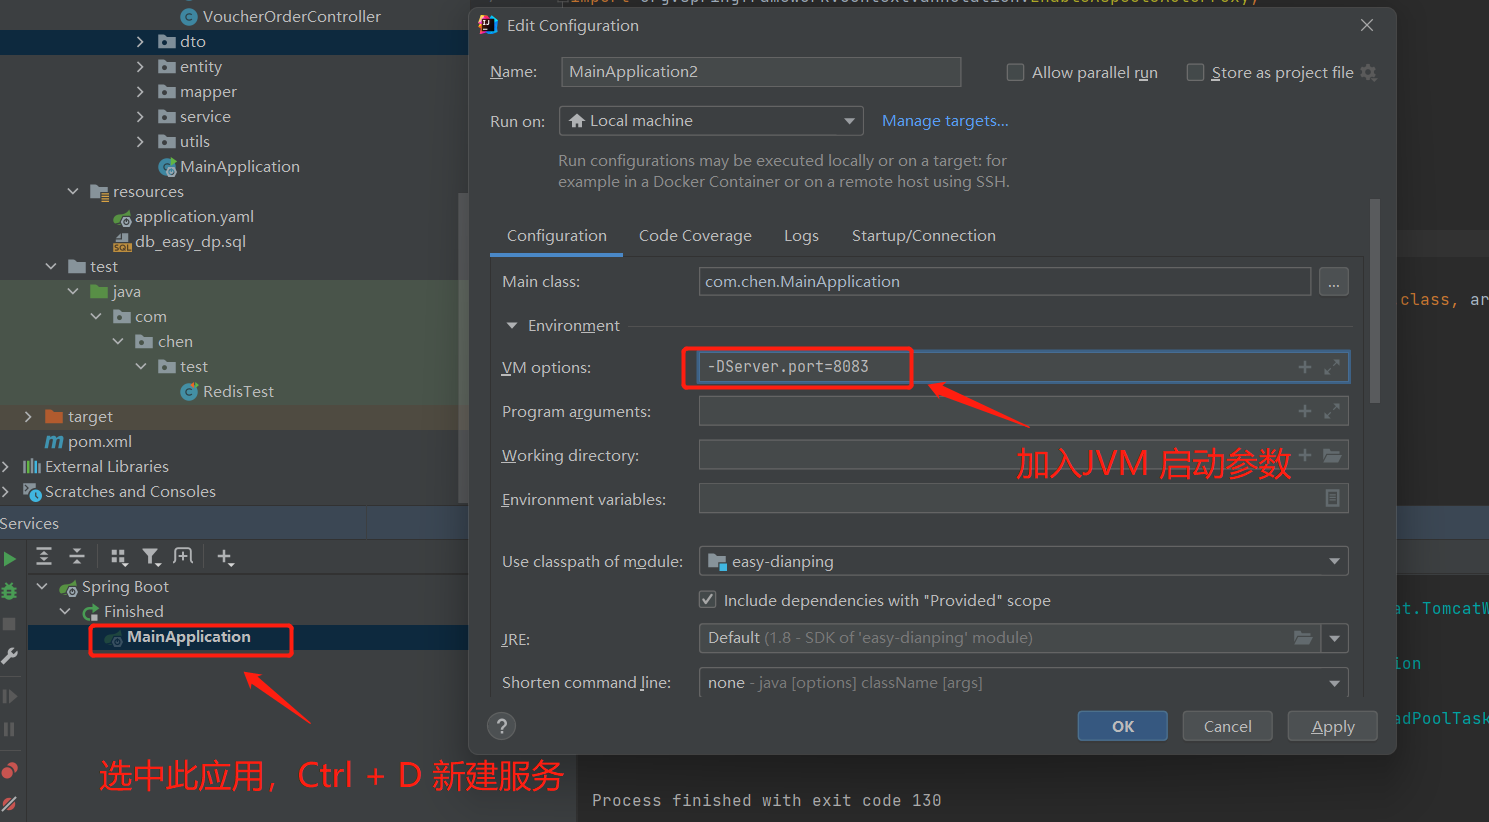Collapse the resources folder
Screen dimensions: 1489x822
pyautogui.click(x=73, y=192)
